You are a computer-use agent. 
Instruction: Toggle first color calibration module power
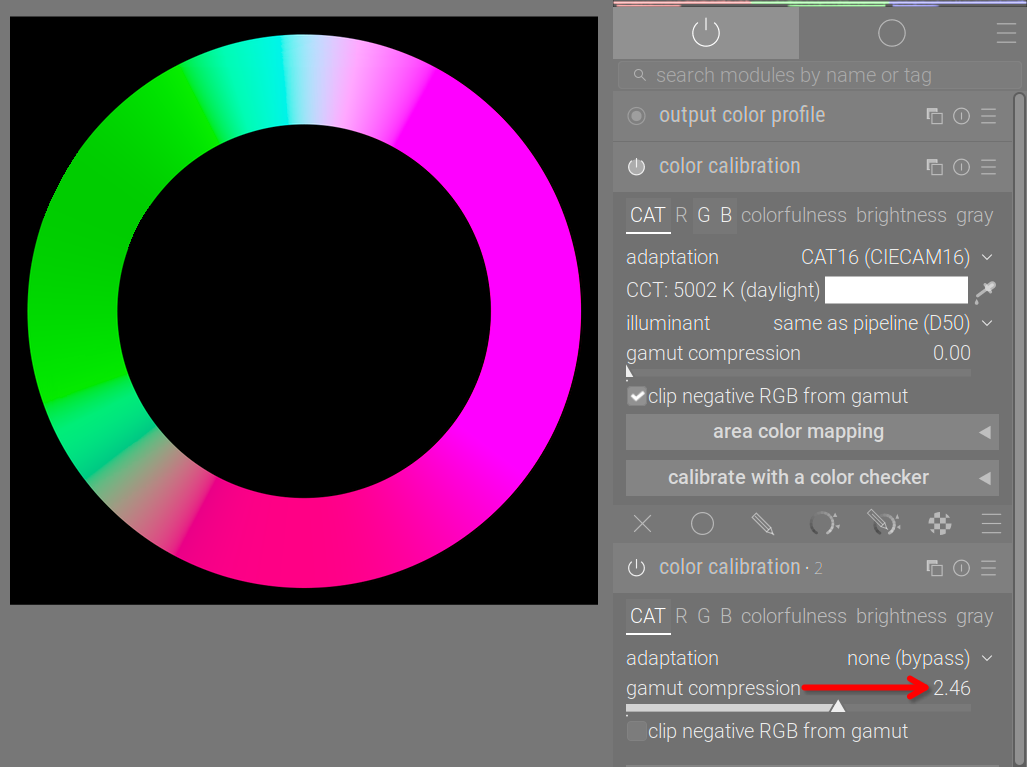pyautogui.click(x=636, y=167)
